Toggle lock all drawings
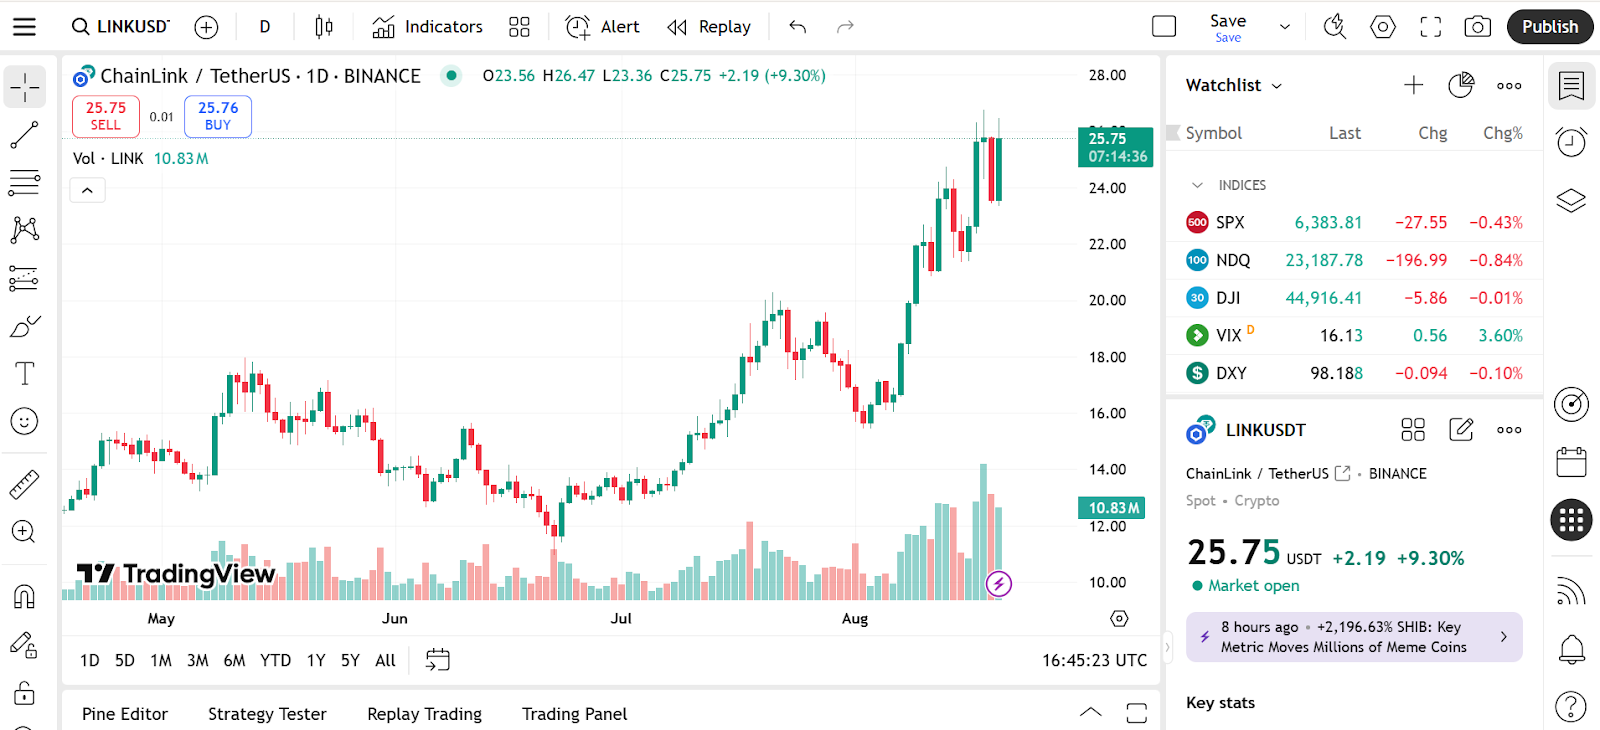The width and height of the screenshot is (1600, 730). (25, 693)
